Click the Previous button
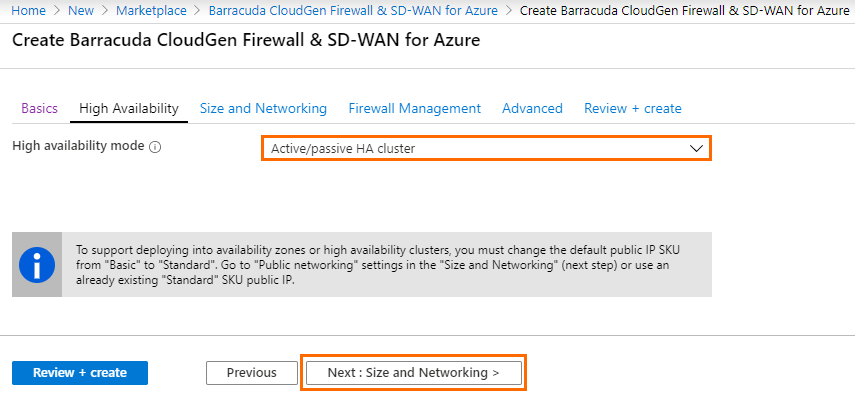Image resolution: width=855 pixels, height=414 pixels. (x=252, y=373)
